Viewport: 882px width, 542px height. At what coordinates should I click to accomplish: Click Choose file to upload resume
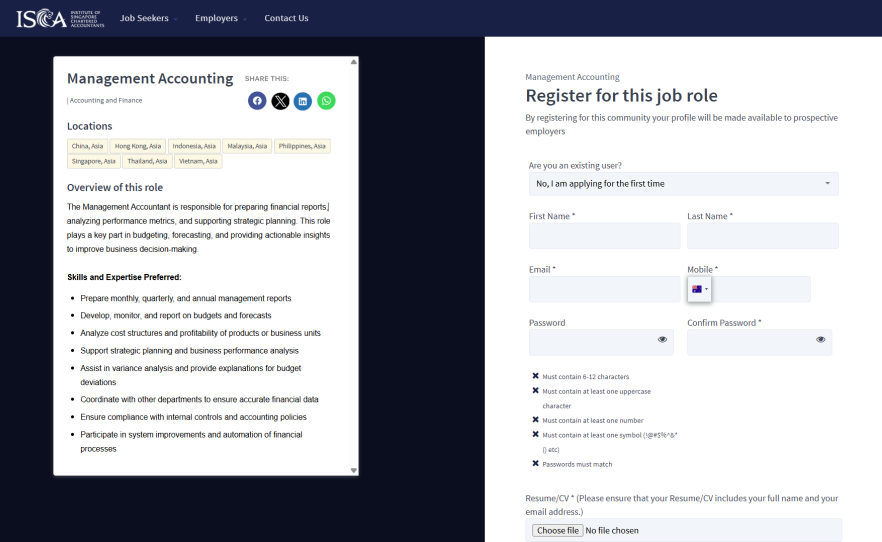click(557, 530)
